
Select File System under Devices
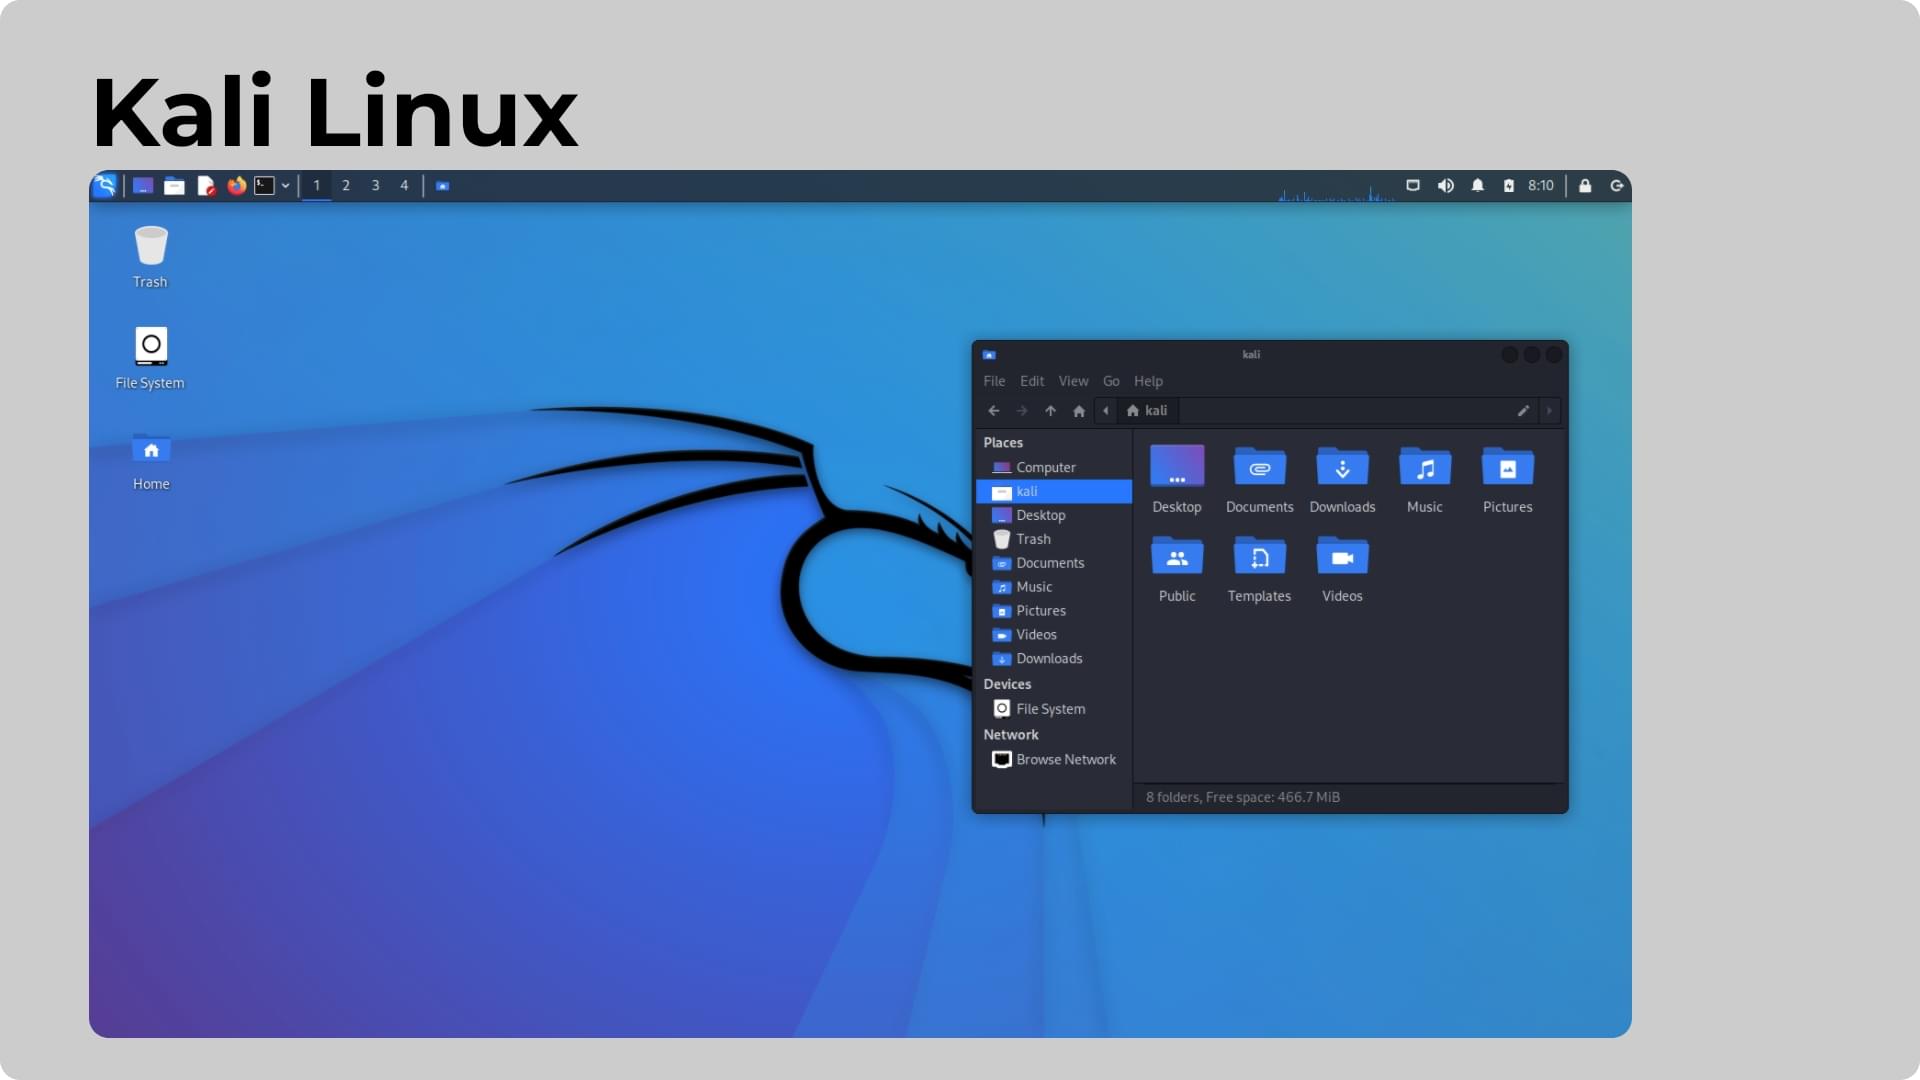(1054, 709)
